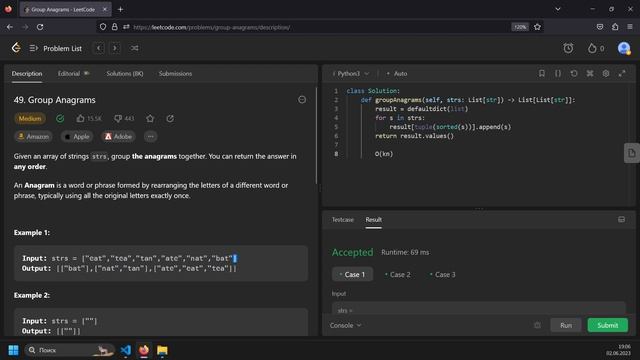Share the problem icon
640x360 pixels.
[170, 118]
